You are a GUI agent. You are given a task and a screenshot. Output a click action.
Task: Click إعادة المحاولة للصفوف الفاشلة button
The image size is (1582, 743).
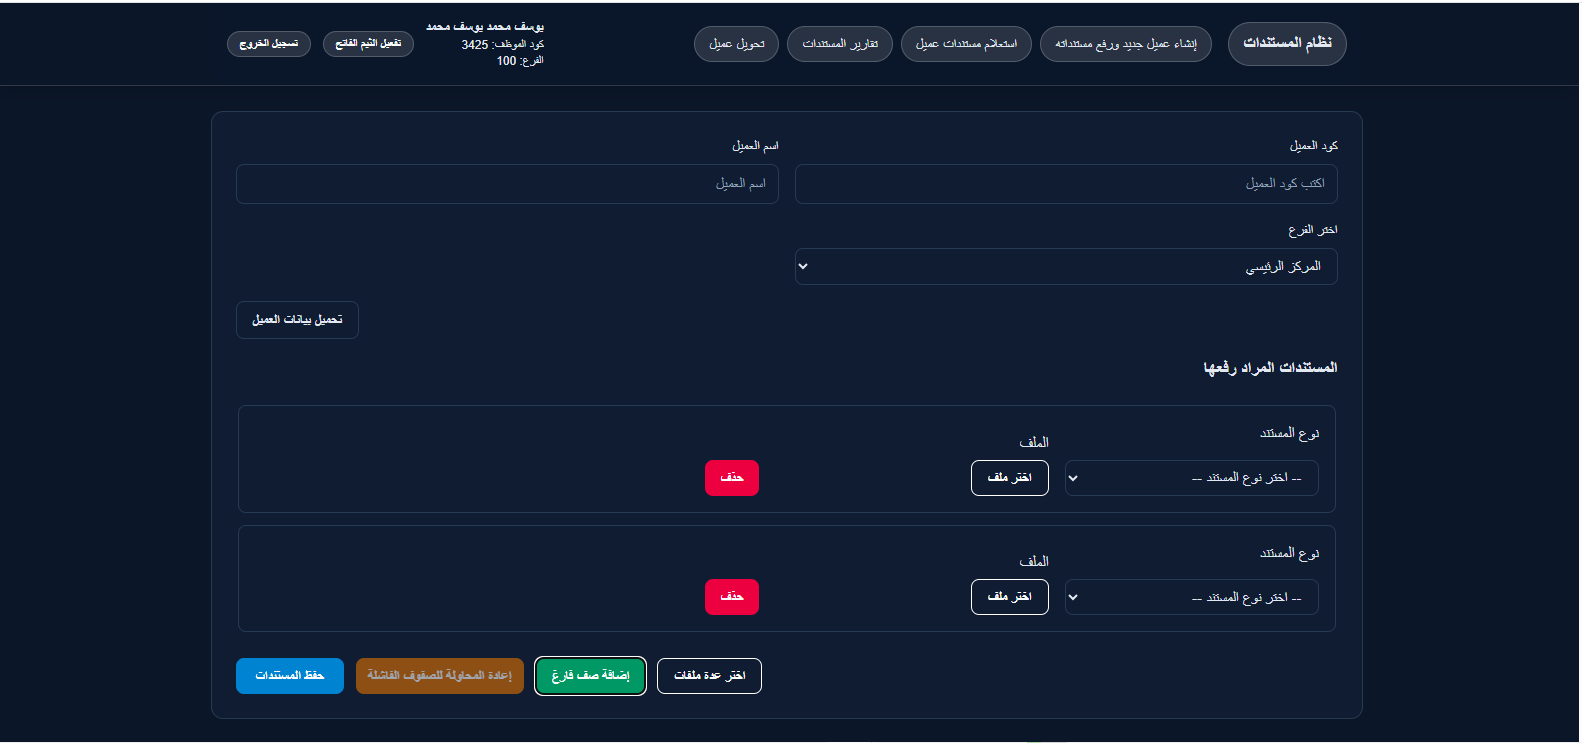tap(440, 676)
